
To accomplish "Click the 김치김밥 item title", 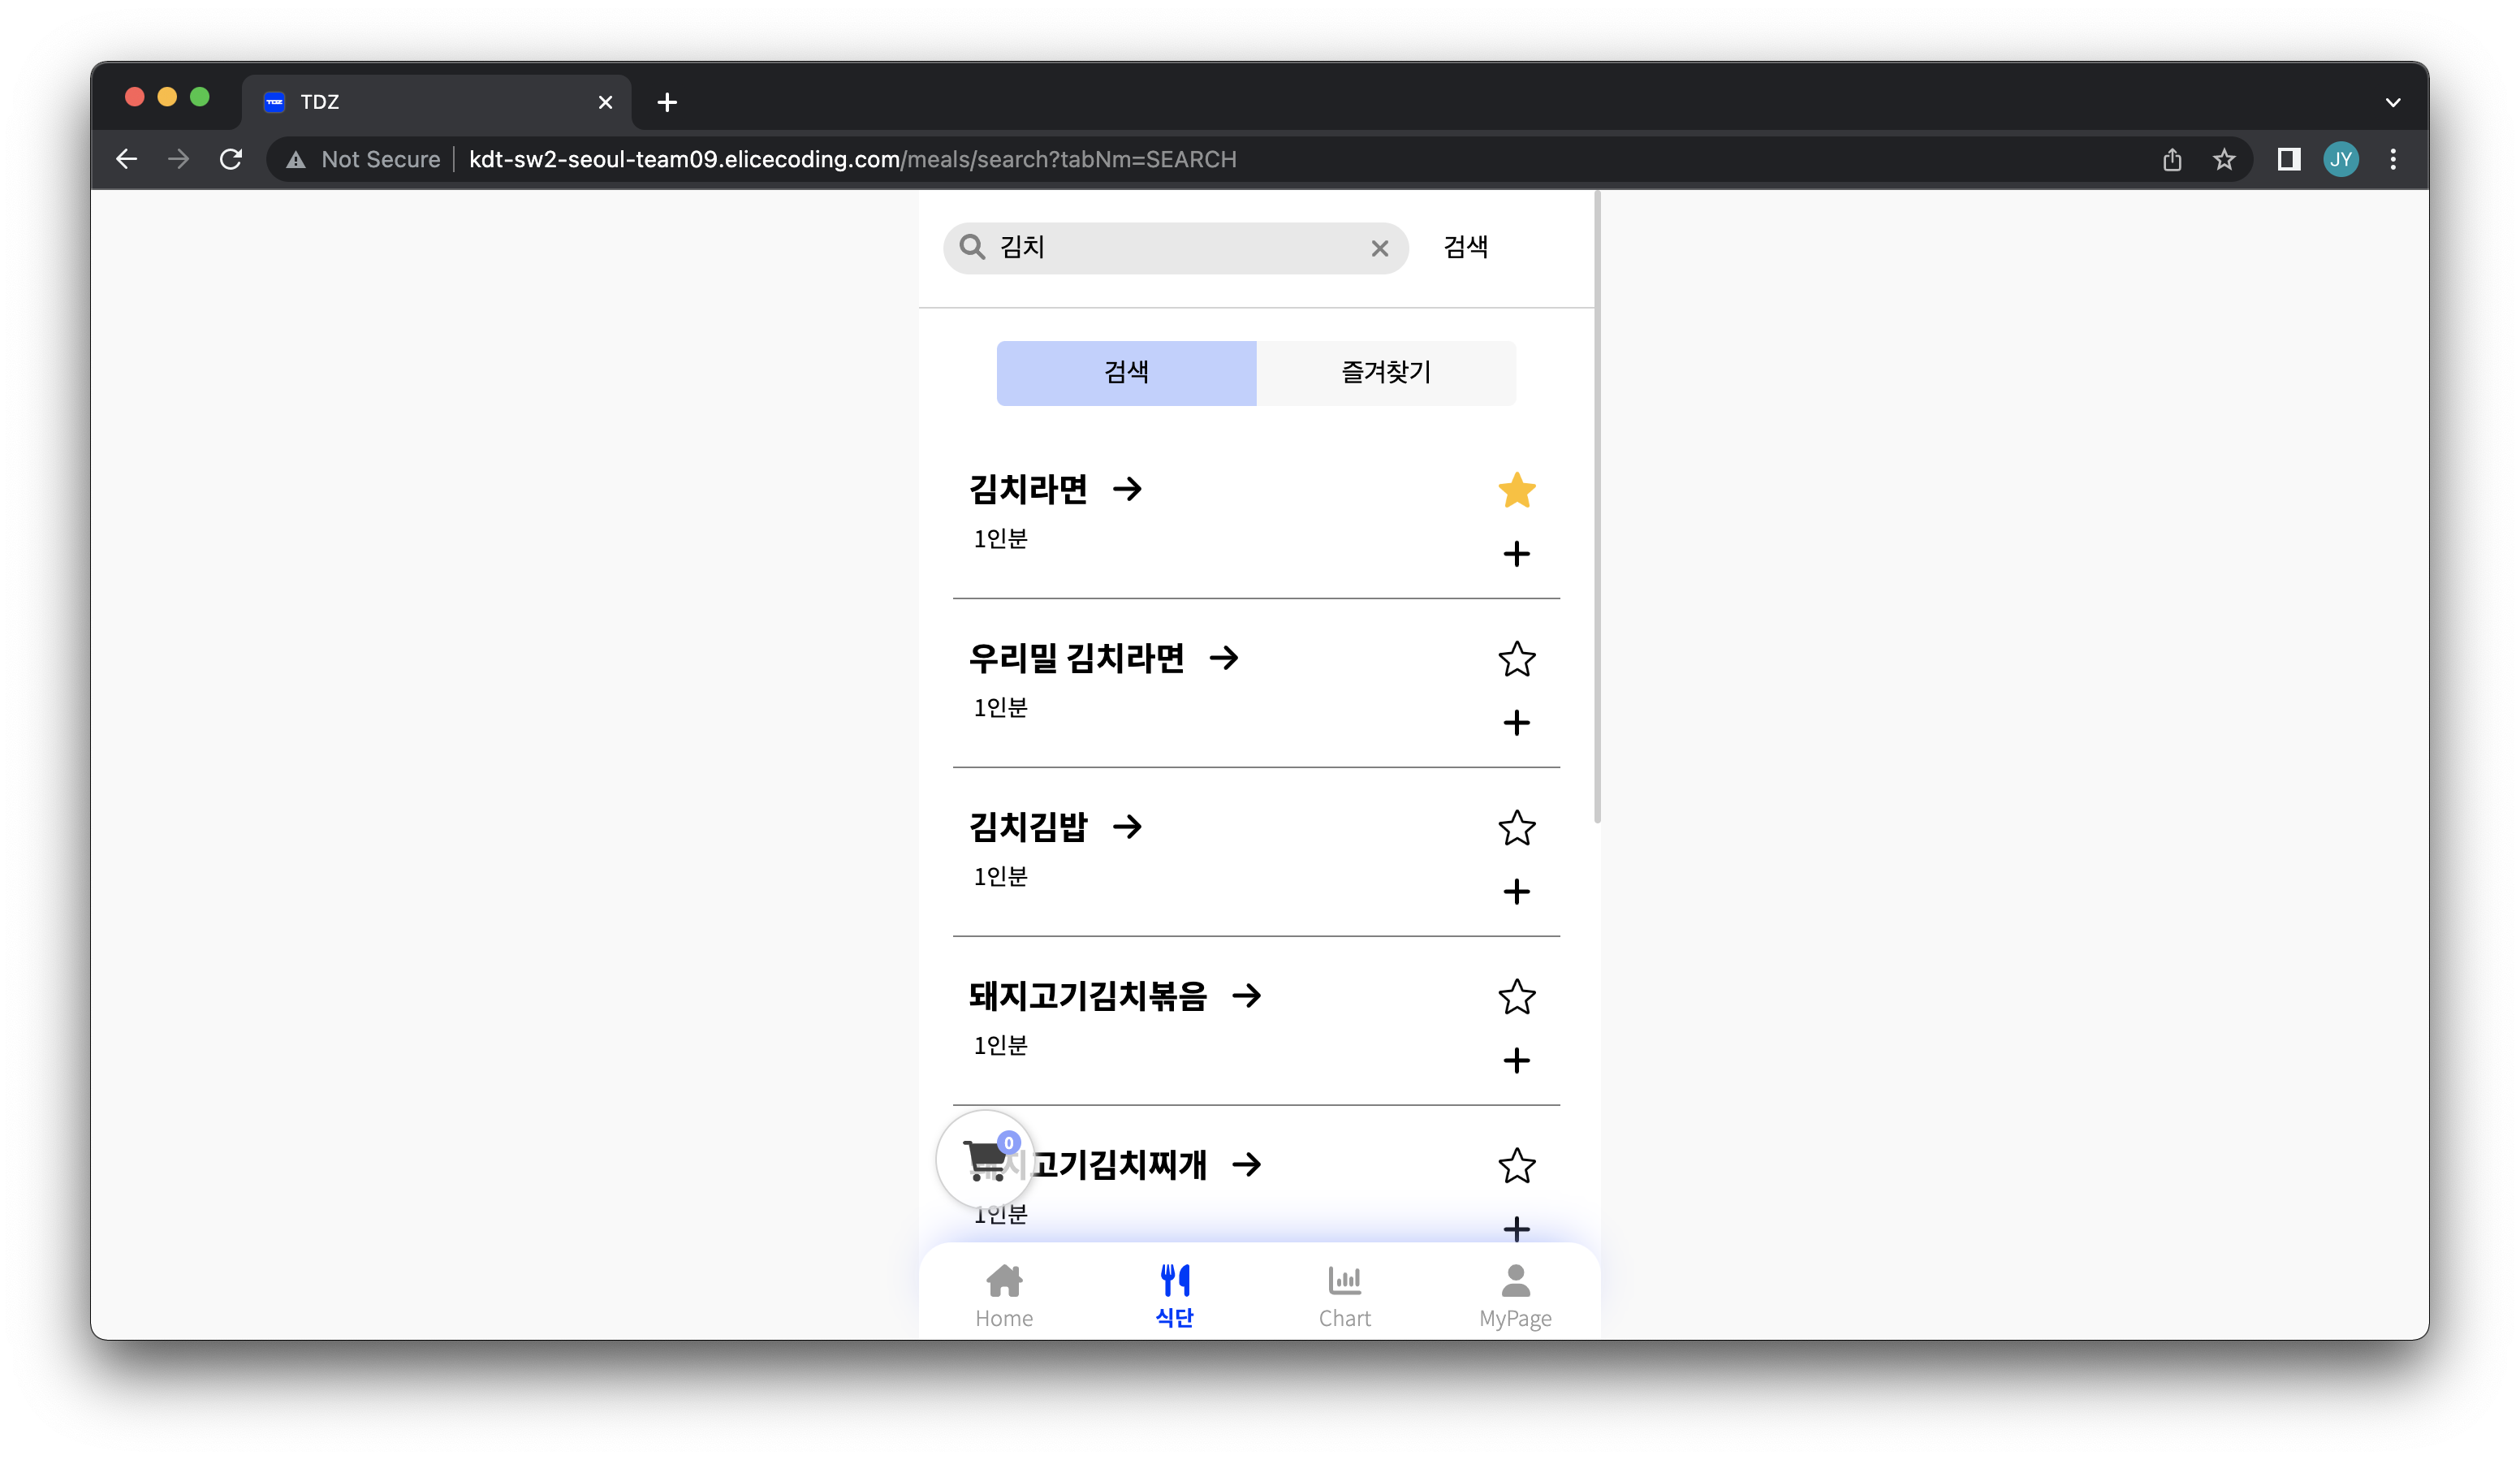I will (1028, 828).
